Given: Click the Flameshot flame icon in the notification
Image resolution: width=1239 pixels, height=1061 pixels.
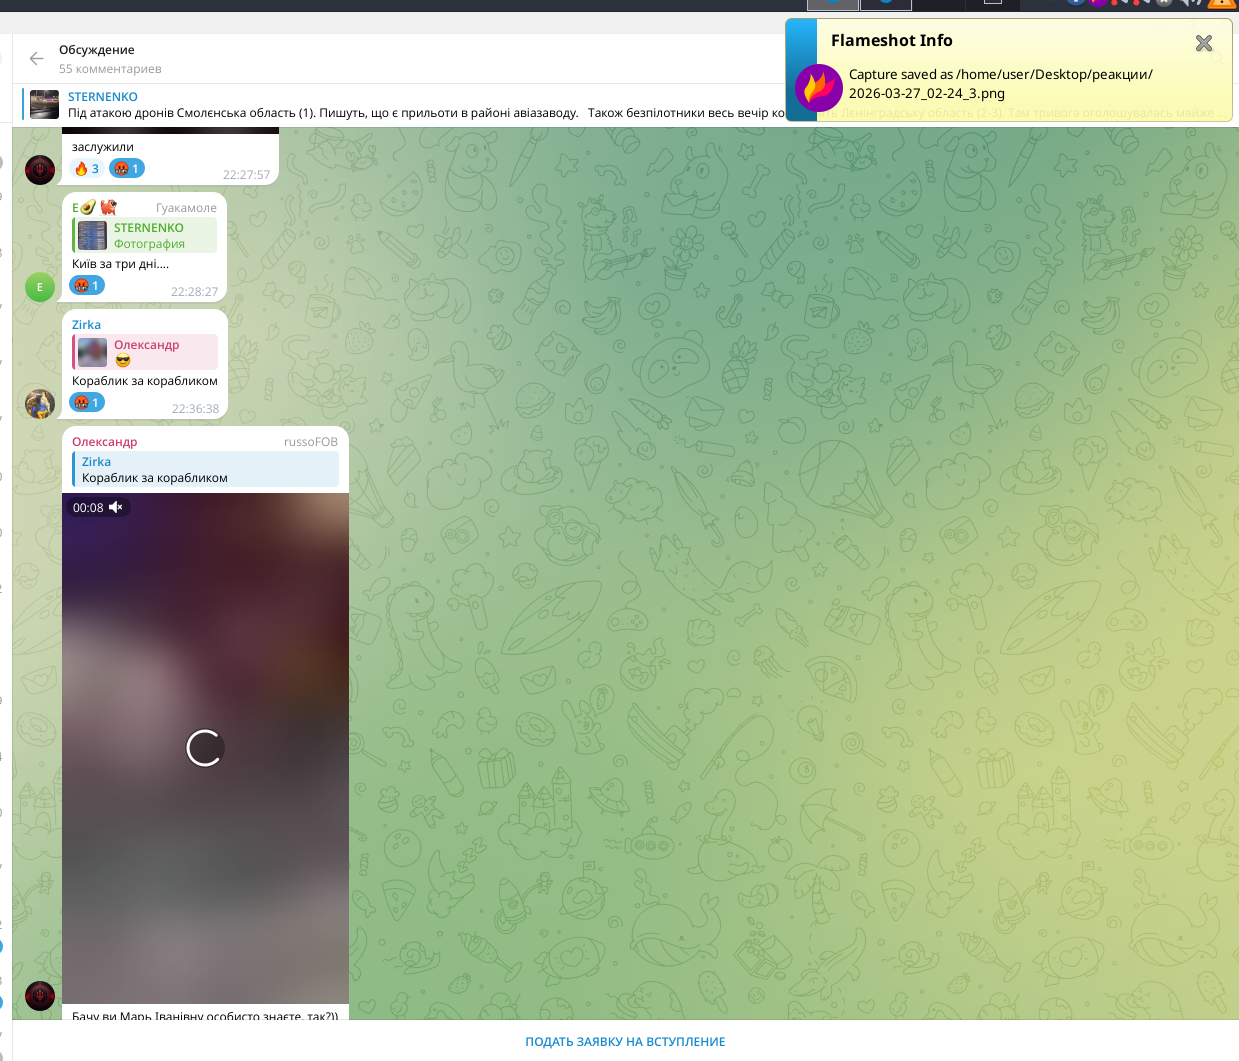Looking at the screenshot, I should click(818, 87).
